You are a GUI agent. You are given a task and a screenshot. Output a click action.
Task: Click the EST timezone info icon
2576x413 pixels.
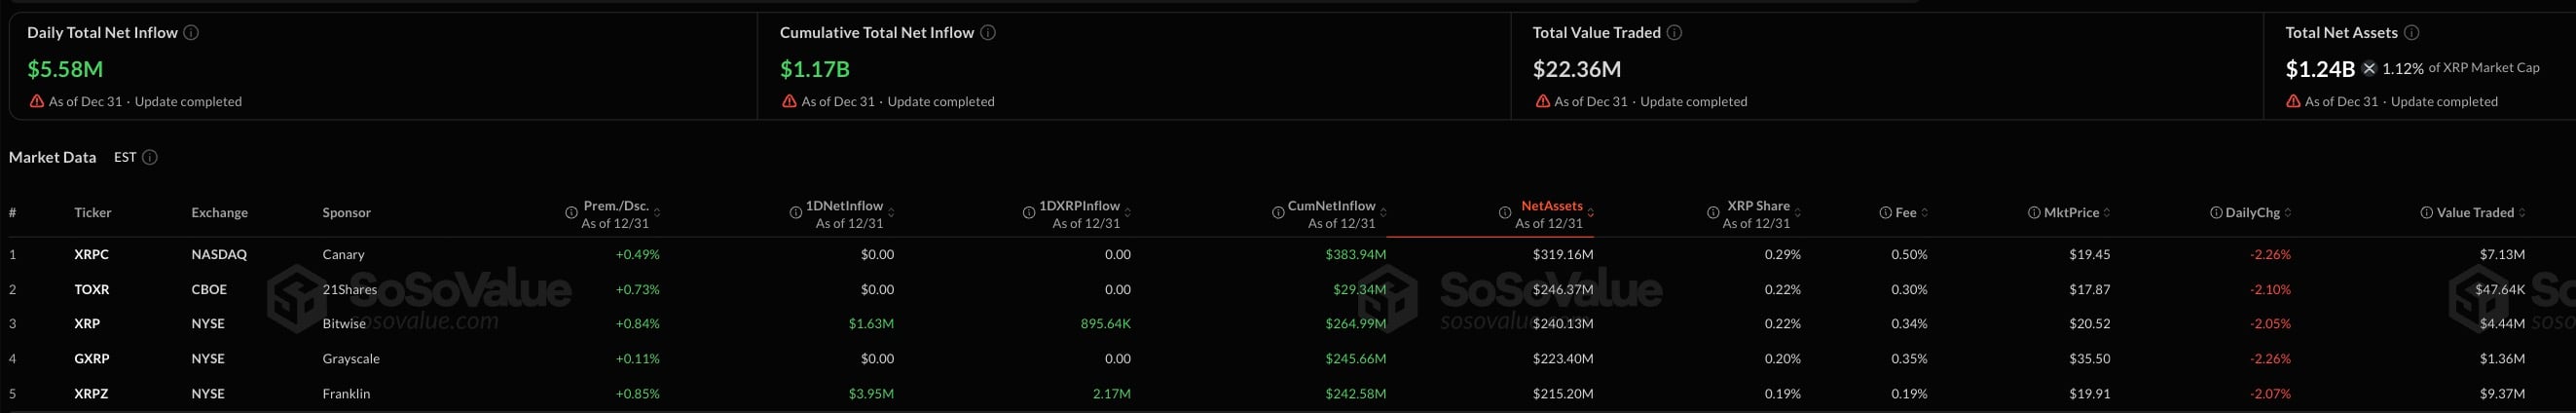coord(150,158)
